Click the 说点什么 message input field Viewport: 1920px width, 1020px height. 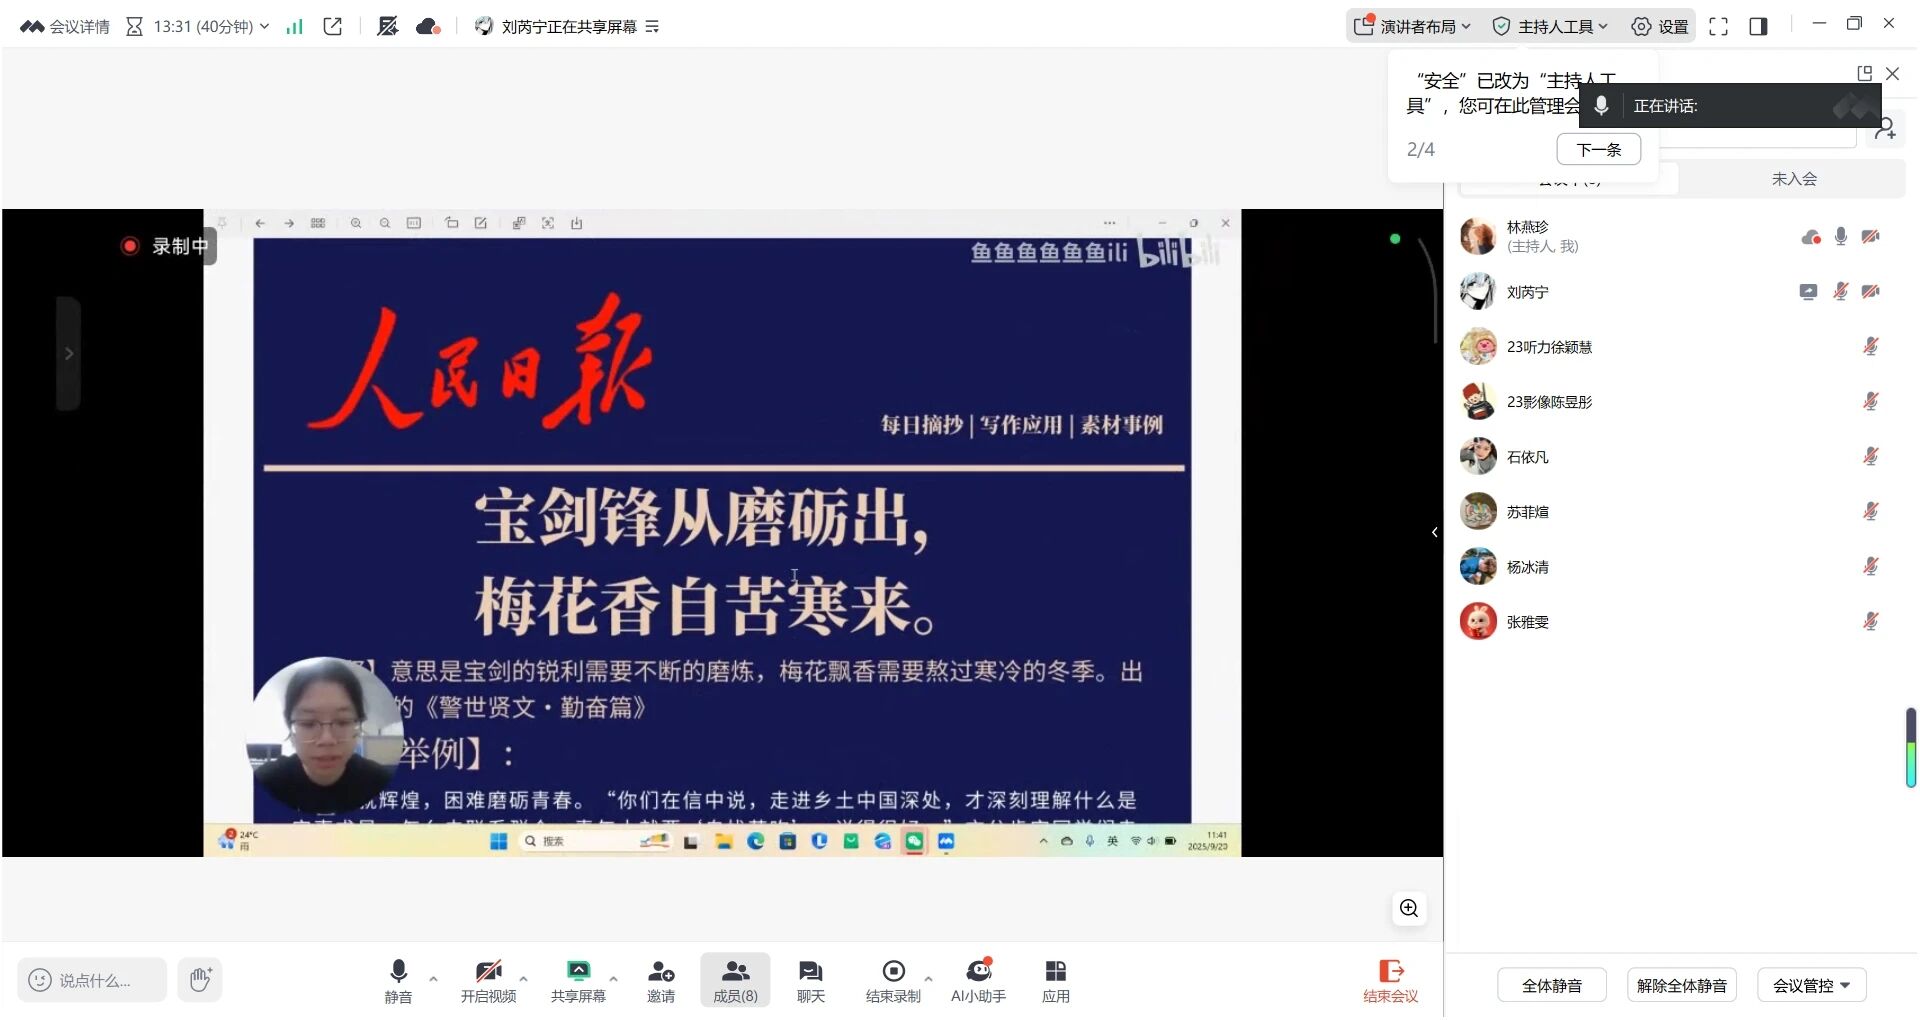[x=93, y=980]
